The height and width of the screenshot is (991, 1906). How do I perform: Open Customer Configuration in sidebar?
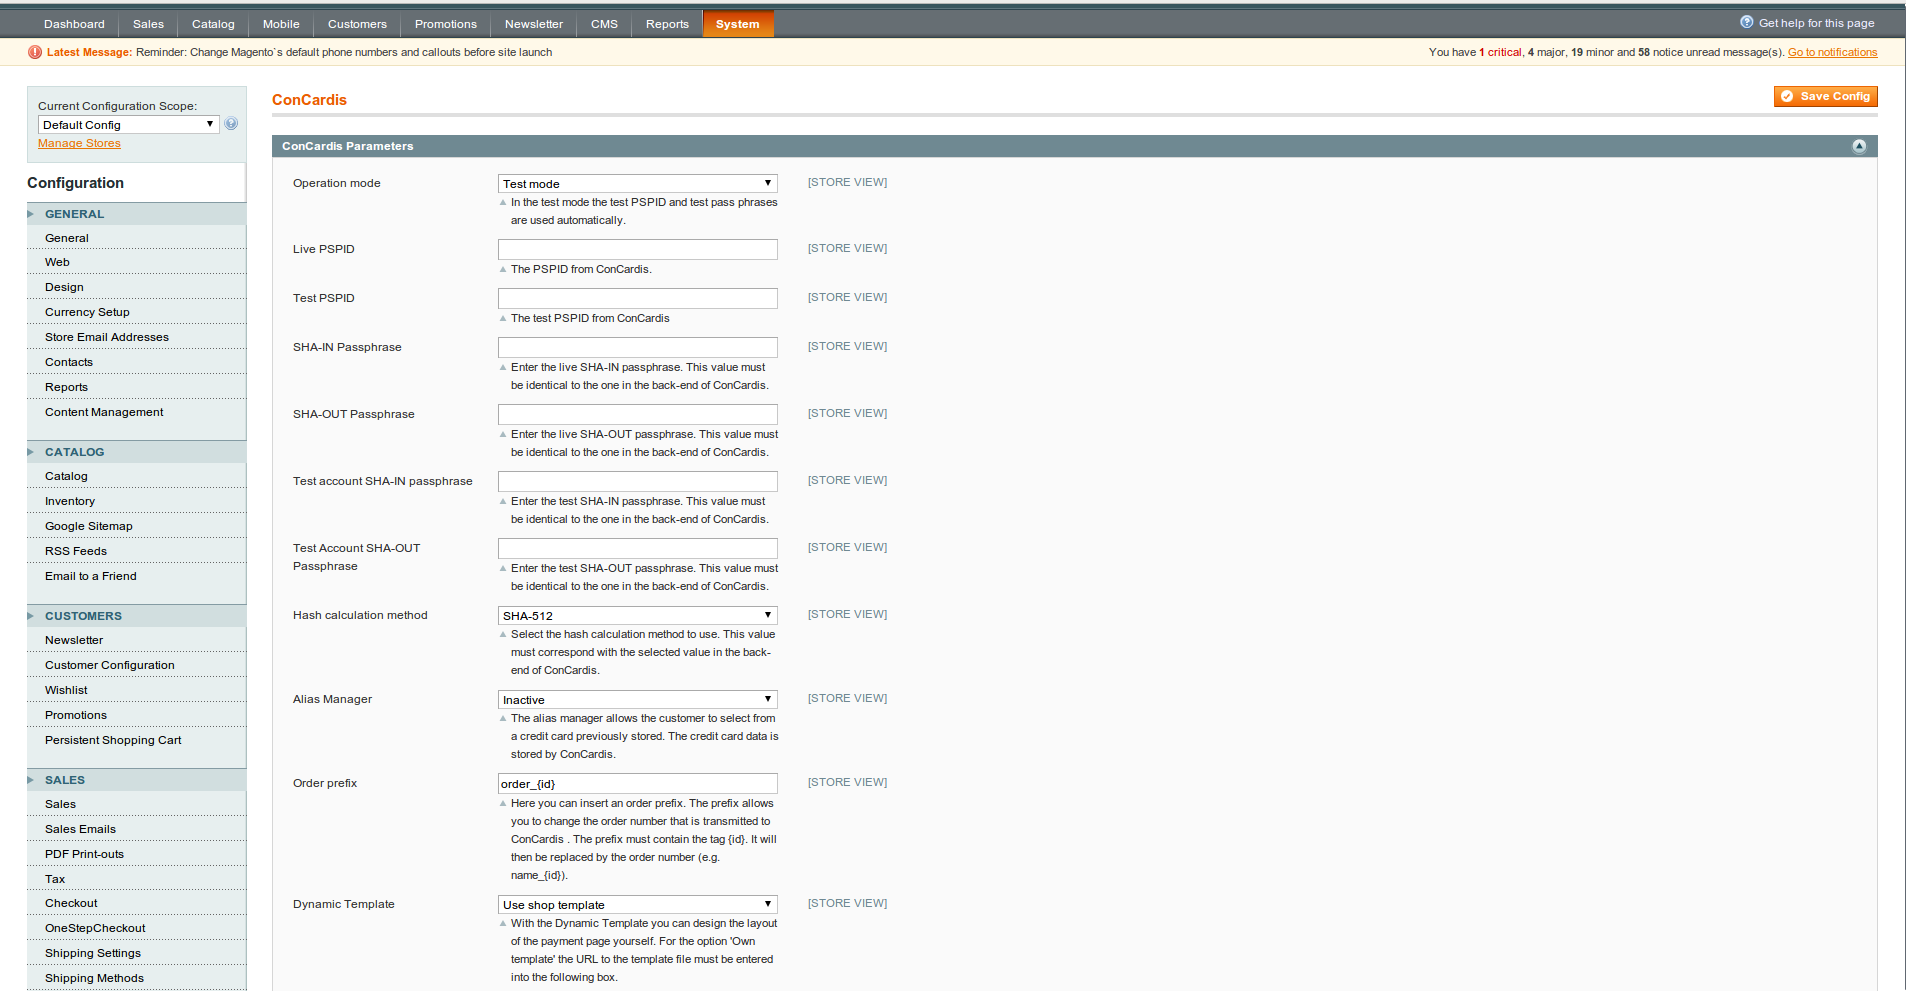pyautogui.click(x=110, y=665)
